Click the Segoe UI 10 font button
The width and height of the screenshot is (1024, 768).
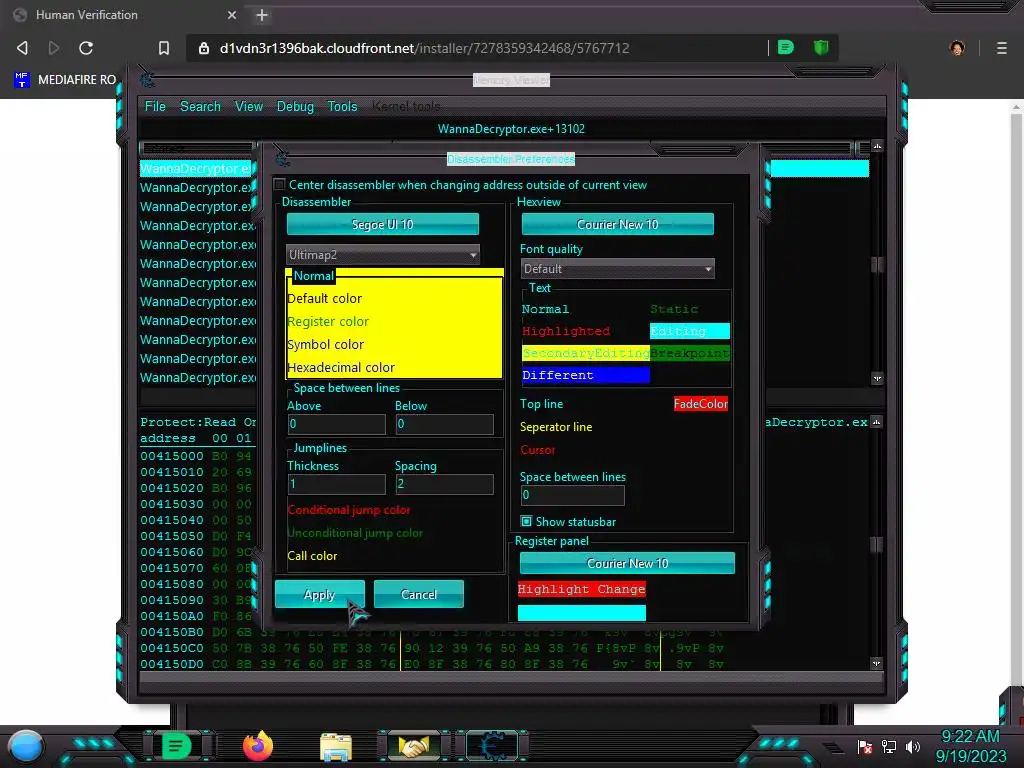(383, 224)
